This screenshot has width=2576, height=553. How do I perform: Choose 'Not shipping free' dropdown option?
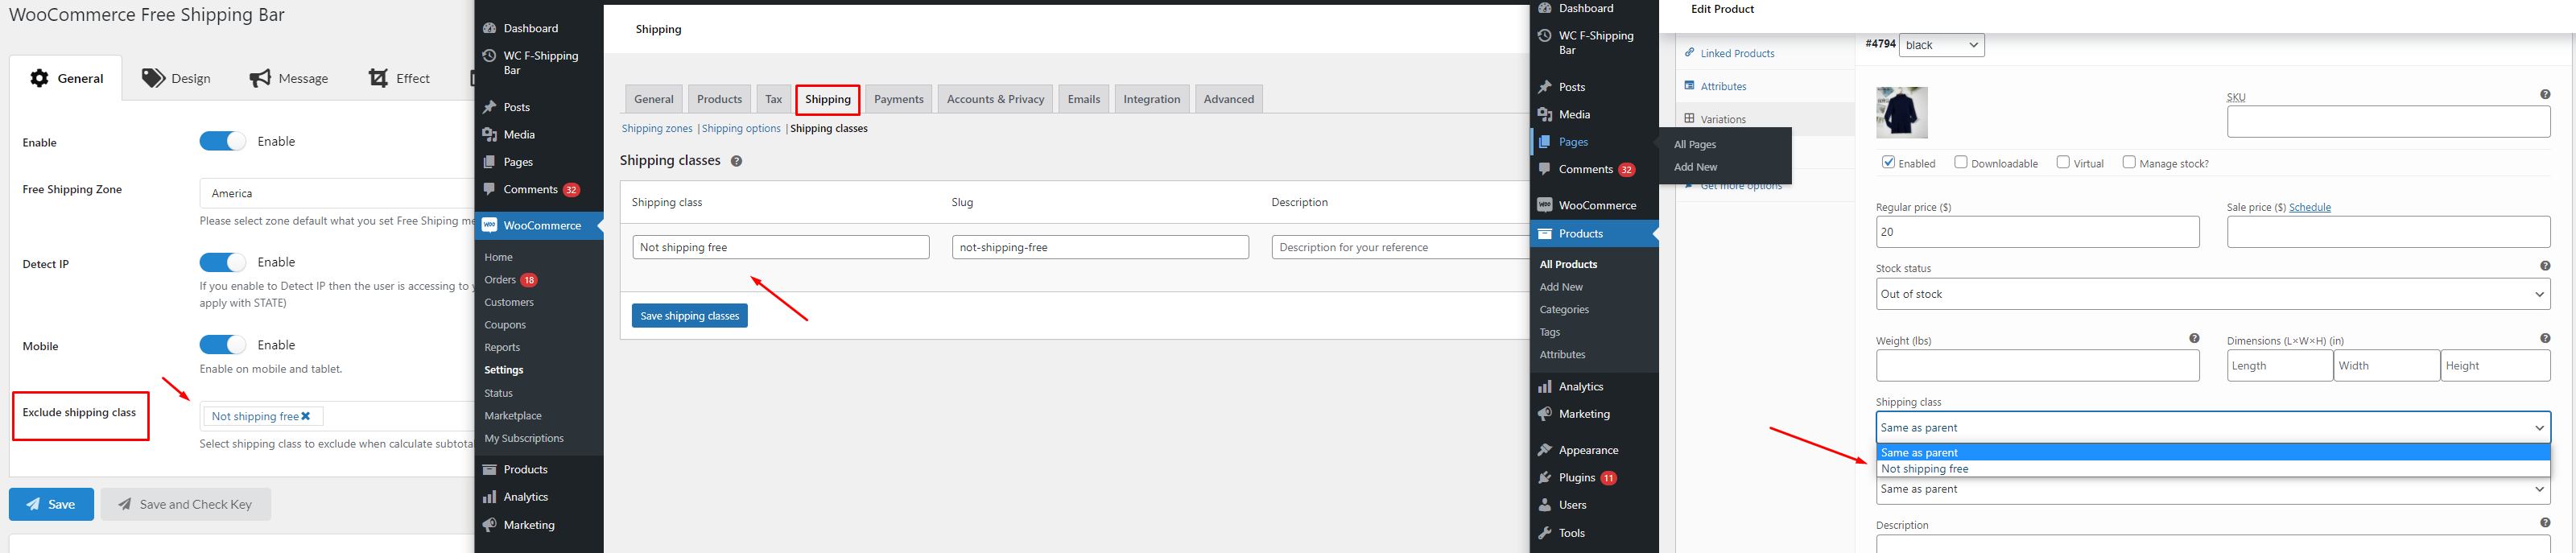point(2213,469)
